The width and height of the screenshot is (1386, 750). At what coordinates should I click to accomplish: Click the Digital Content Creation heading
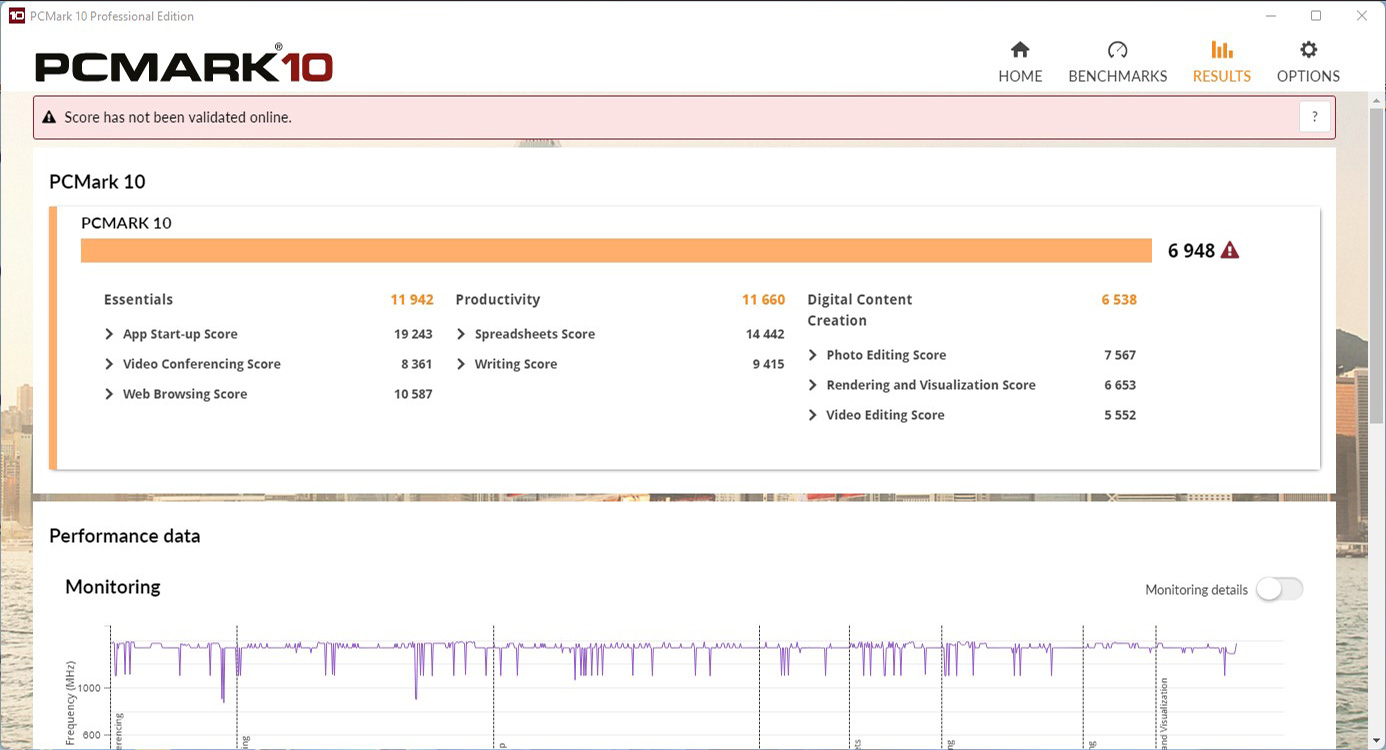pyautogui.click(x=860, y=310)
